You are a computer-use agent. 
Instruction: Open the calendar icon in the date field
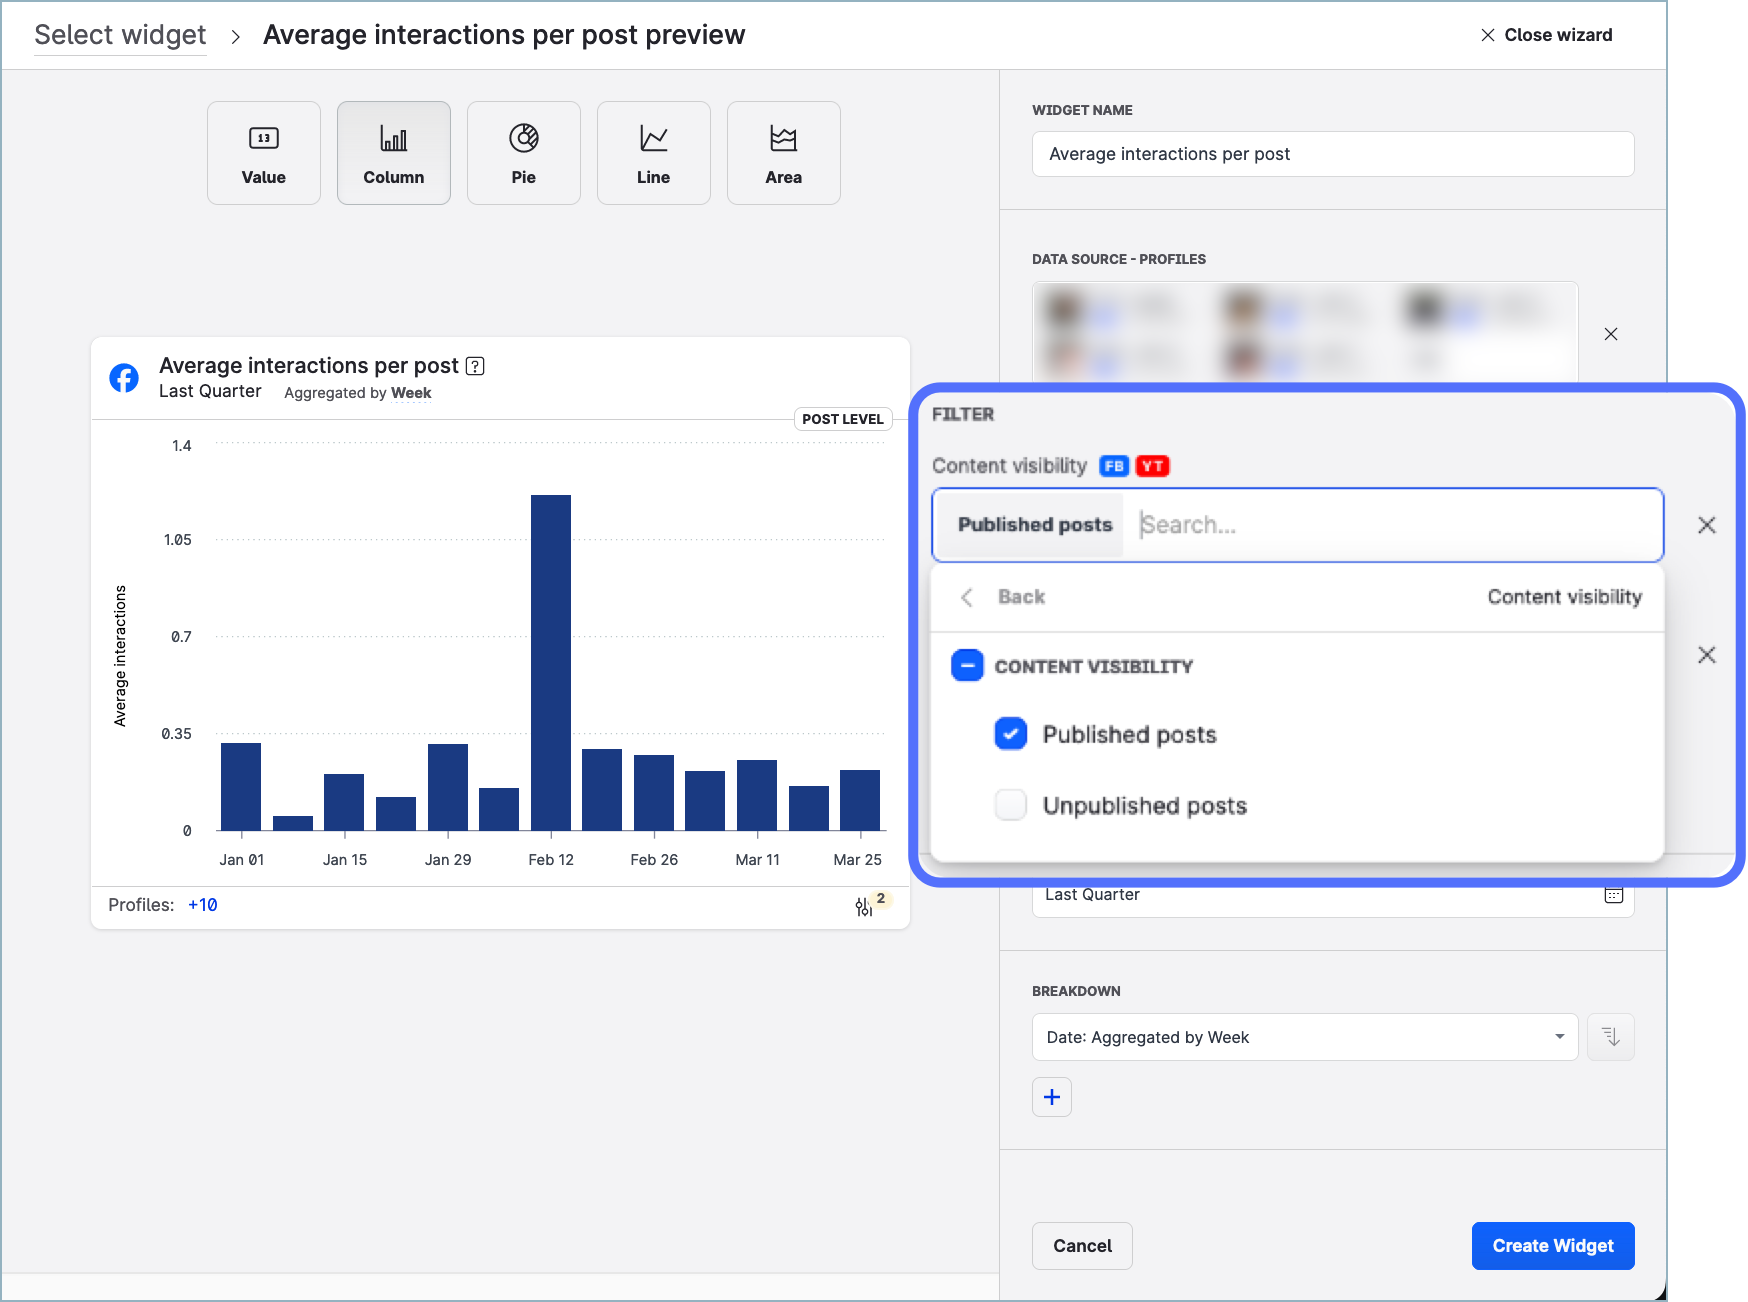point(1613,895)
